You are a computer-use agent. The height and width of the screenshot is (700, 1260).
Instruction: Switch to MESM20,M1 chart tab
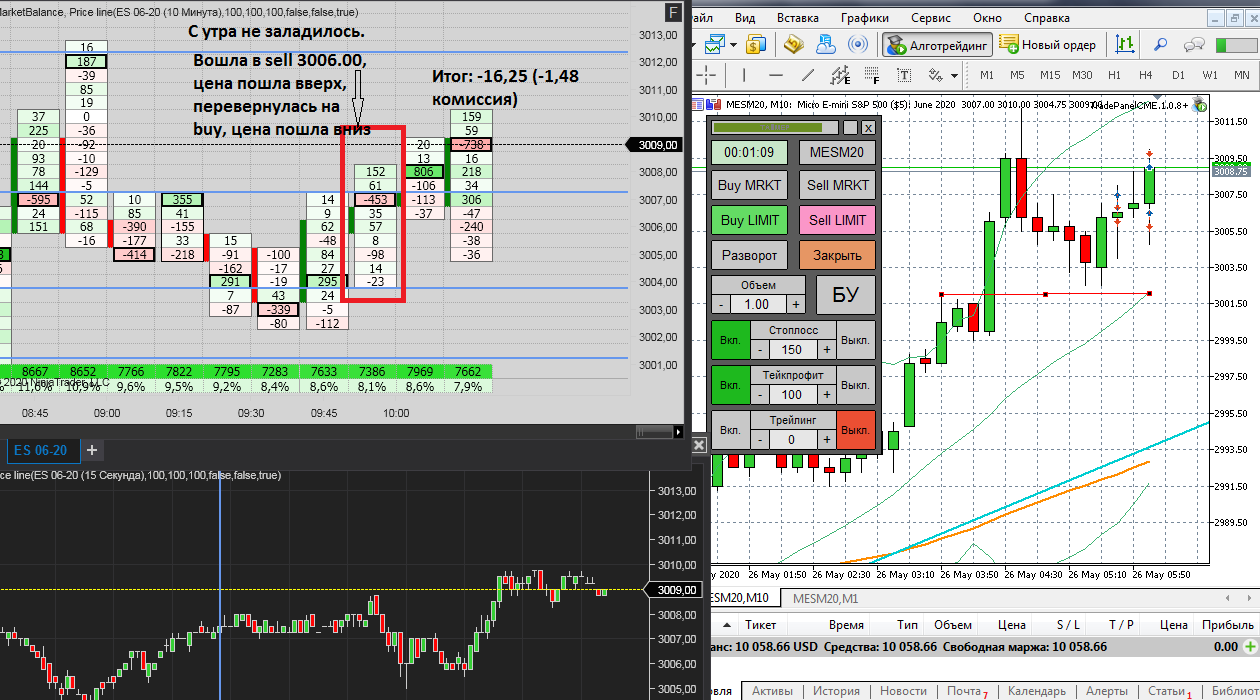pyautogui.click(x=826, y=598)
